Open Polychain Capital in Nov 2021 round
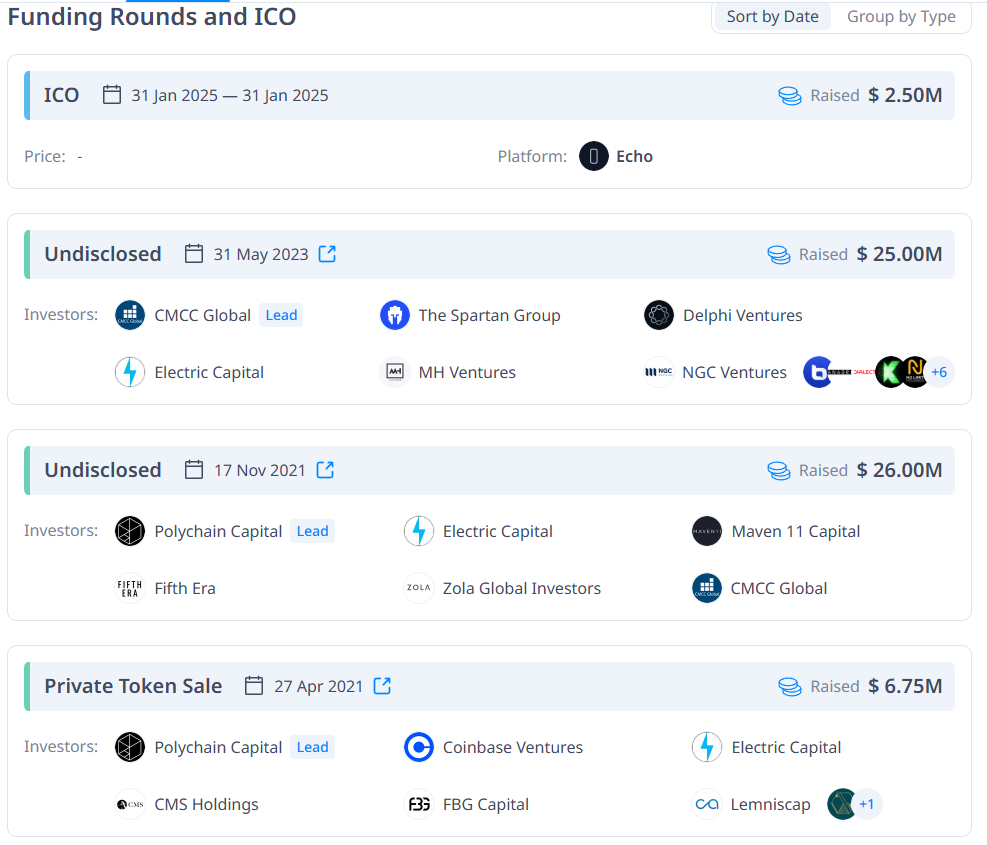987x845 pixels. tap(218, 531)
